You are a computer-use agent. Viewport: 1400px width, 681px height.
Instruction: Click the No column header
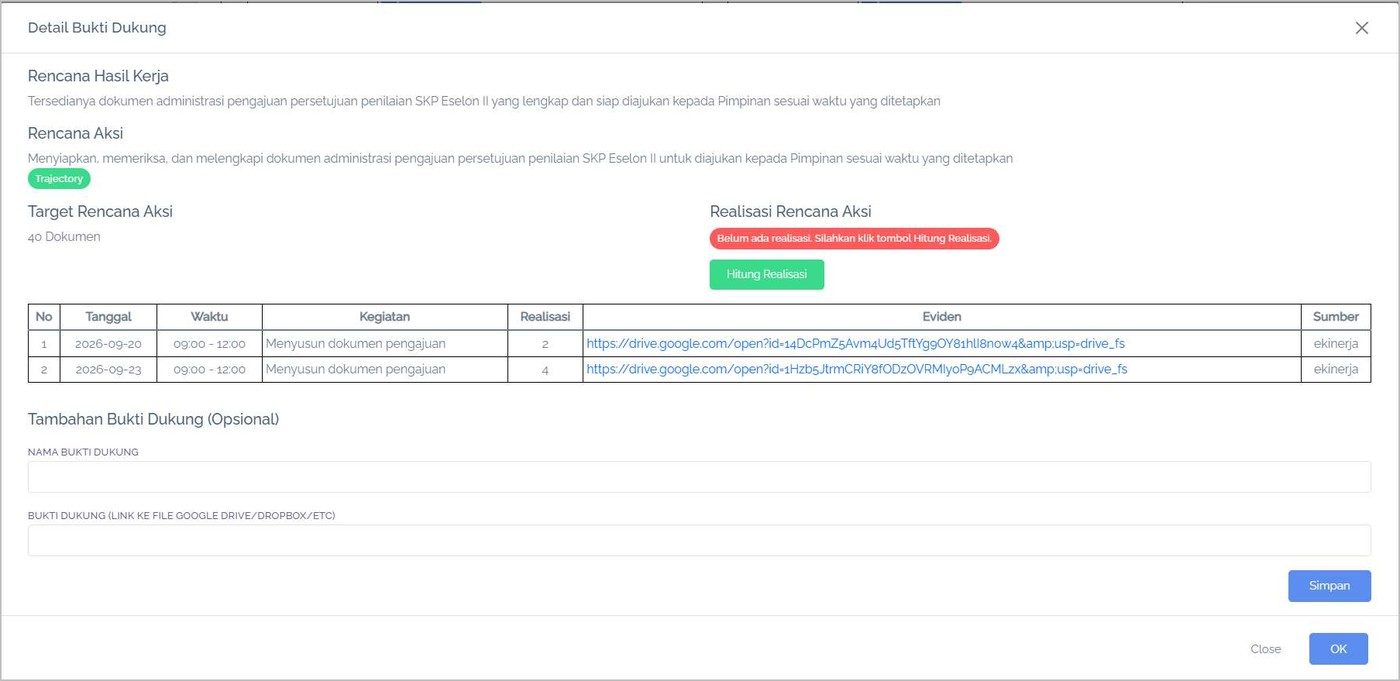[x=44, y=317]
